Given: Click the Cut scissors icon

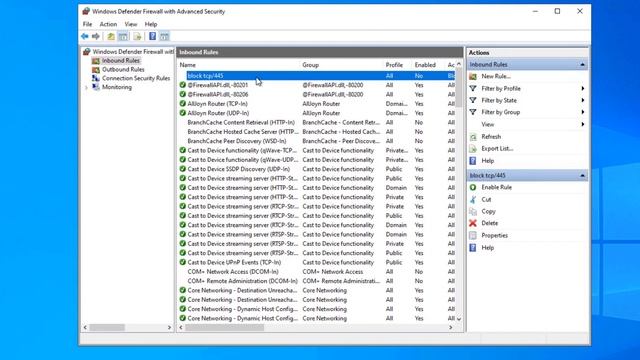Looking at the screenshot, I should (473, 200).
